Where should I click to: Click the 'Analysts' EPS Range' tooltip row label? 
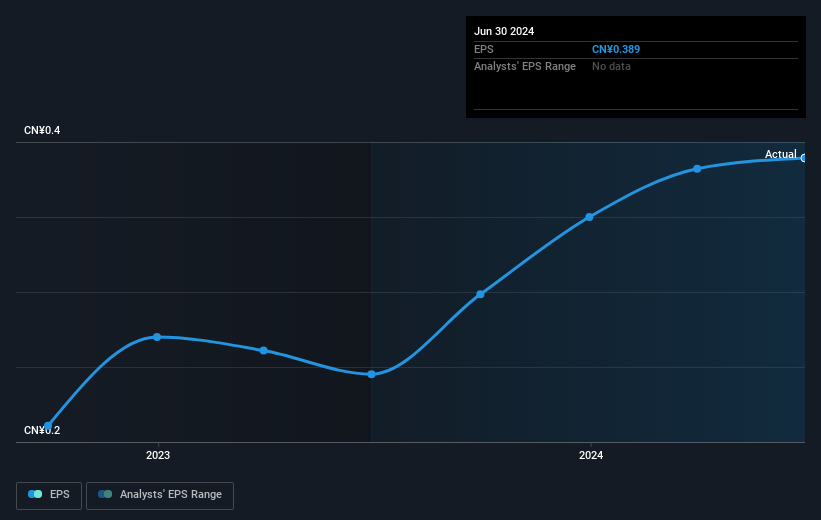pyautogui.click(x=525, y=67)
